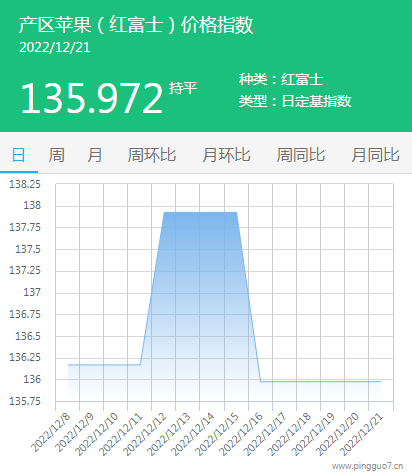Select the 日 daily tab
This screenshot has height=476, width=412.
(19, 155)
